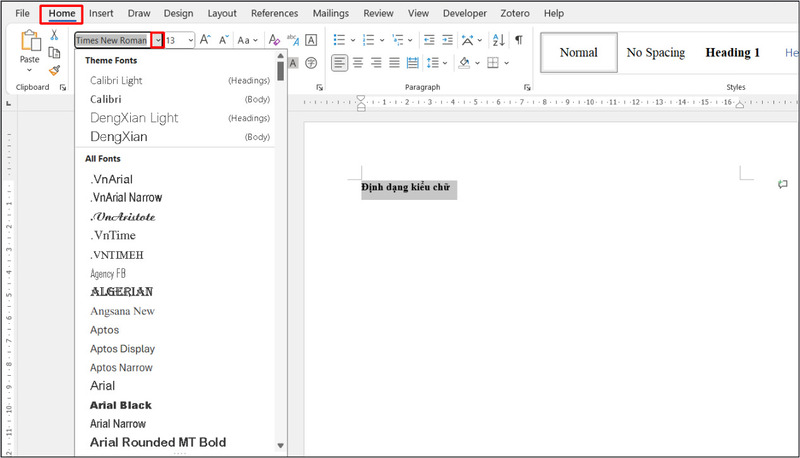Apply the No Spacing style
The height and width of the screenshot is (458, 800).
click(655, 52)
